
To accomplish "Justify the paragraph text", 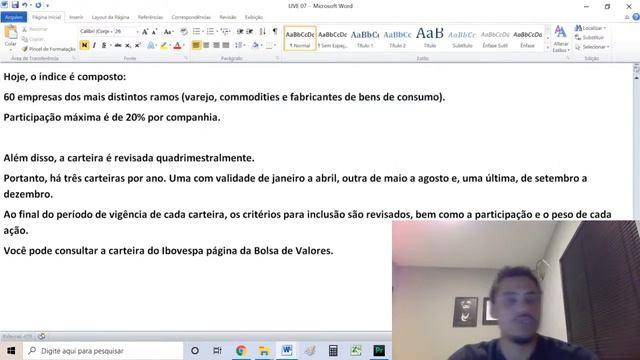I will pos(226,45).
